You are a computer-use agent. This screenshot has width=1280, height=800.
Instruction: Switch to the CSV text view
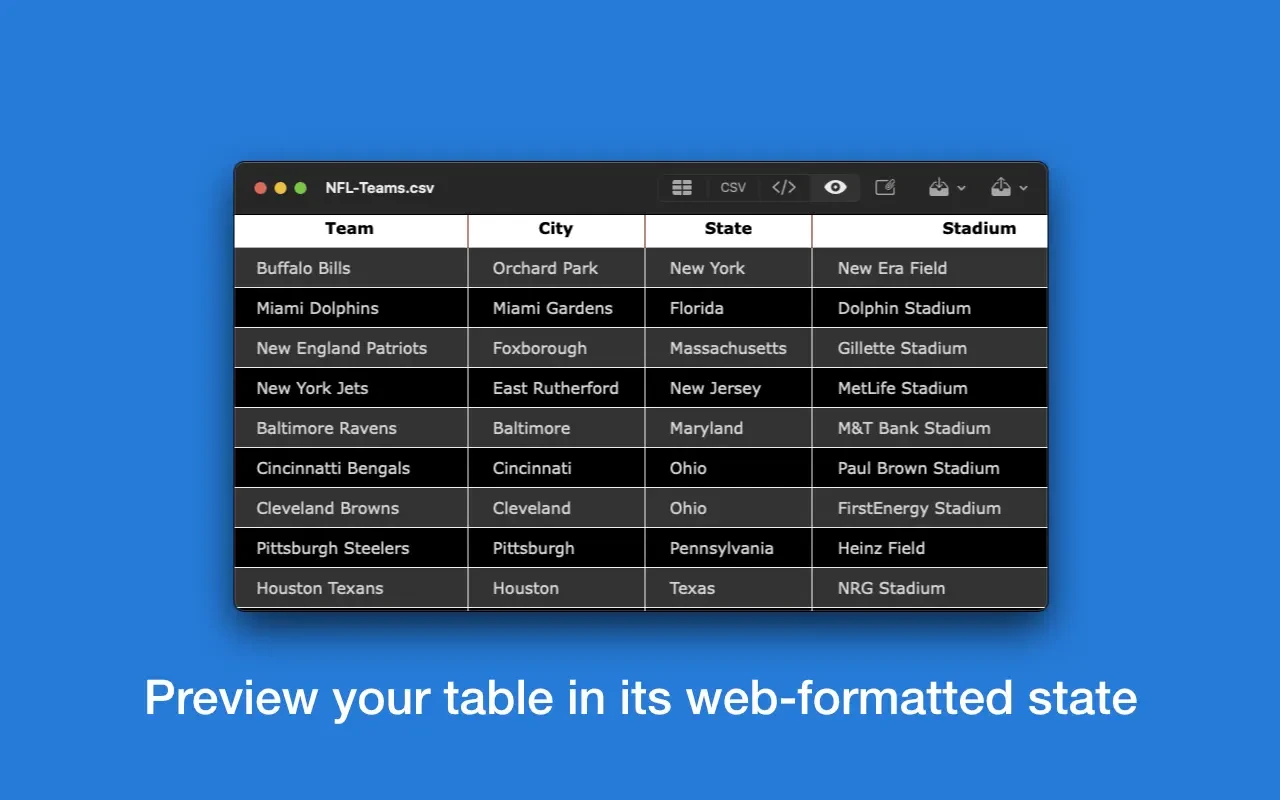click(x=733, y=188)
